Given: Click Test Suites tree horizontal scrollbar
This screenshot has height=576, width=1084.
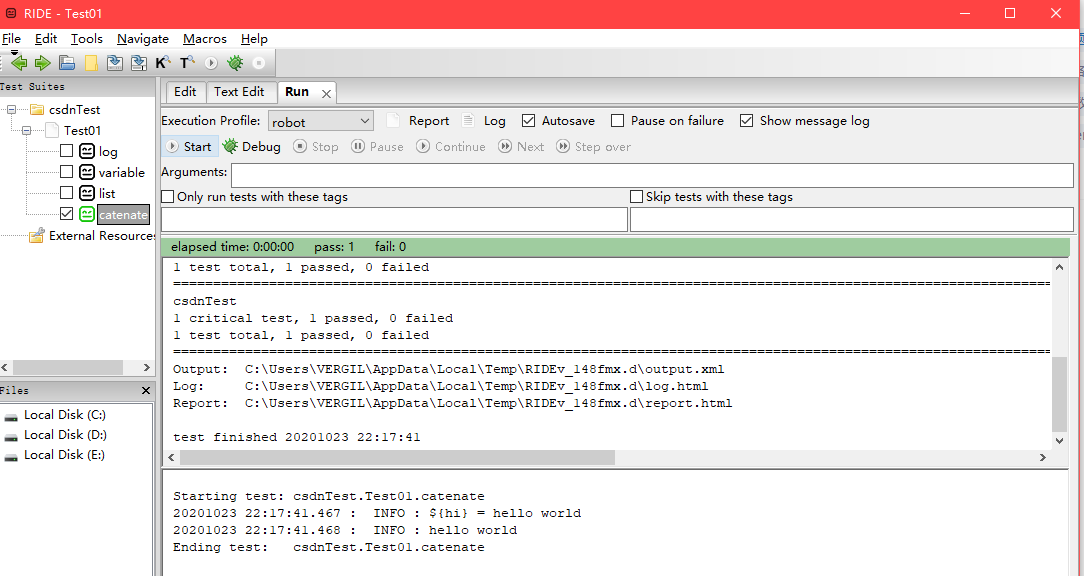Looking at the screenshot, I should 68,368.
